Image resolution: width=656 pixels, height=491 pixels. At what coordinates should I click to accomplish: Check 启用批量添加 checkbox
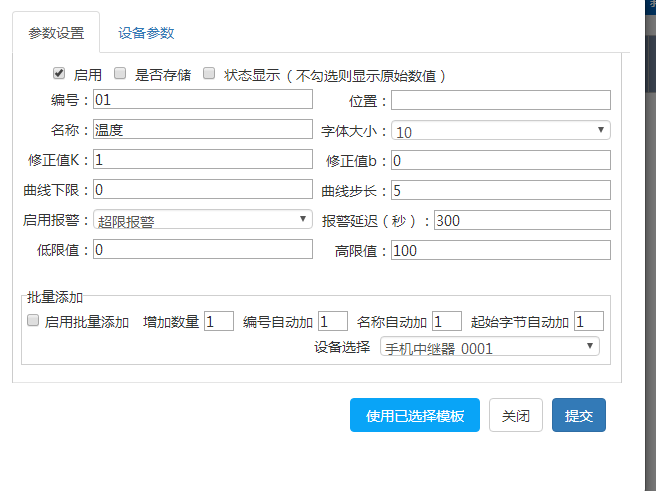pos(33,320)
